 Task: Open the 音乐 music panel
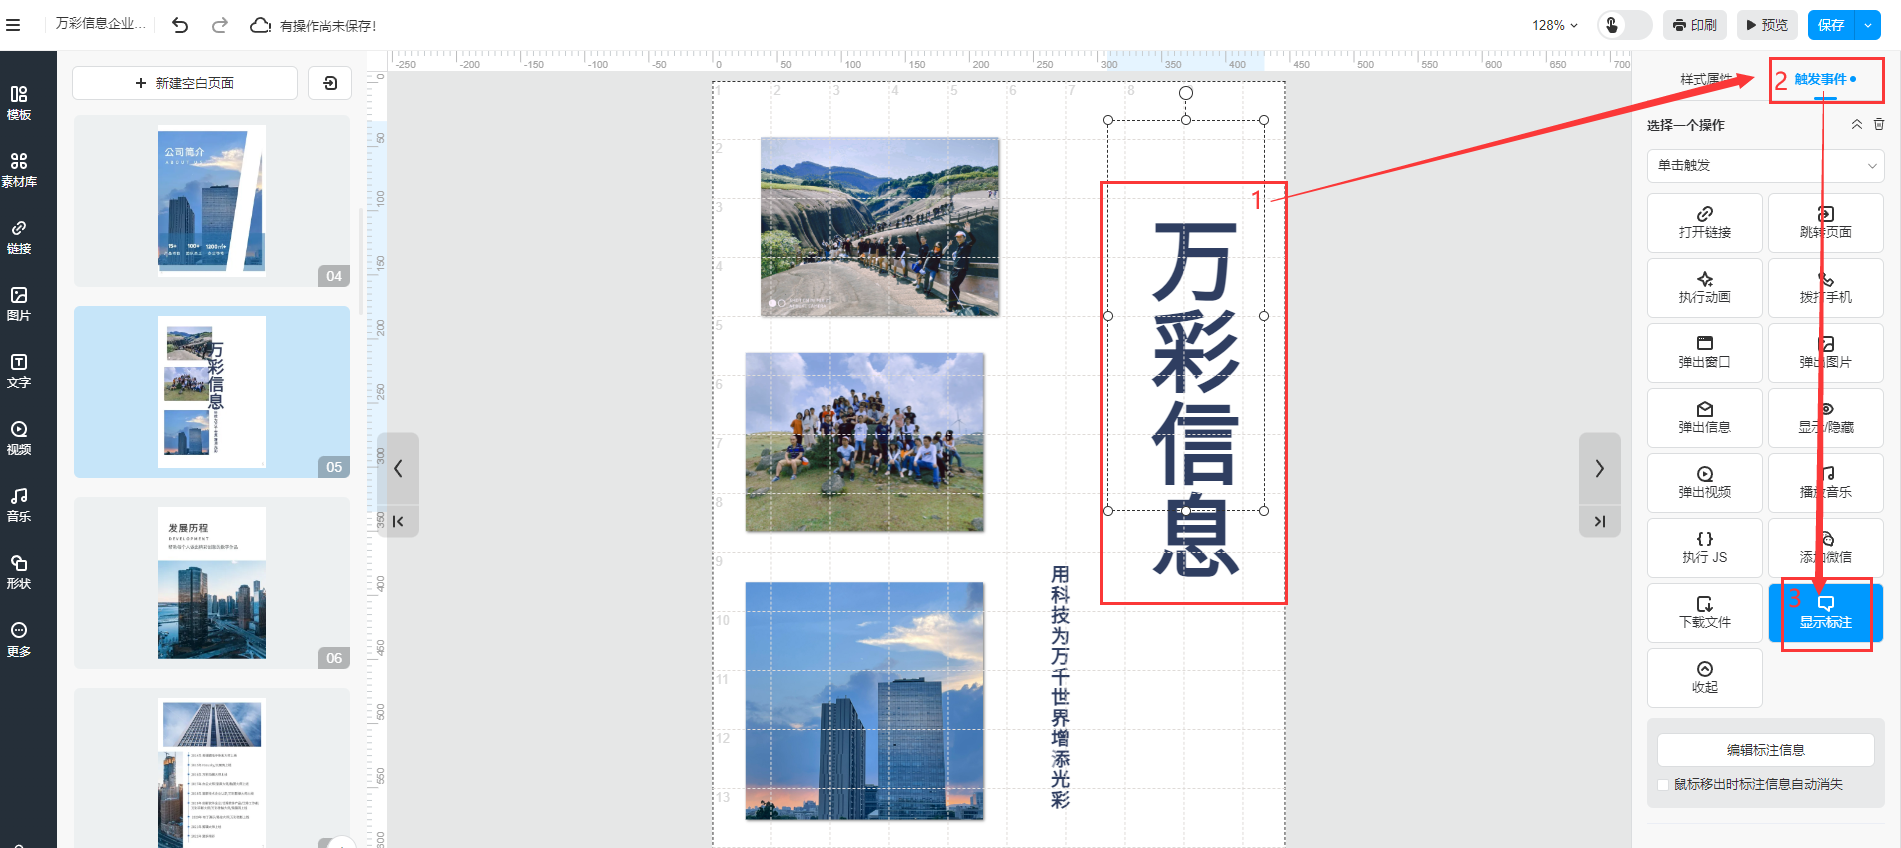(x=19, y=504)
